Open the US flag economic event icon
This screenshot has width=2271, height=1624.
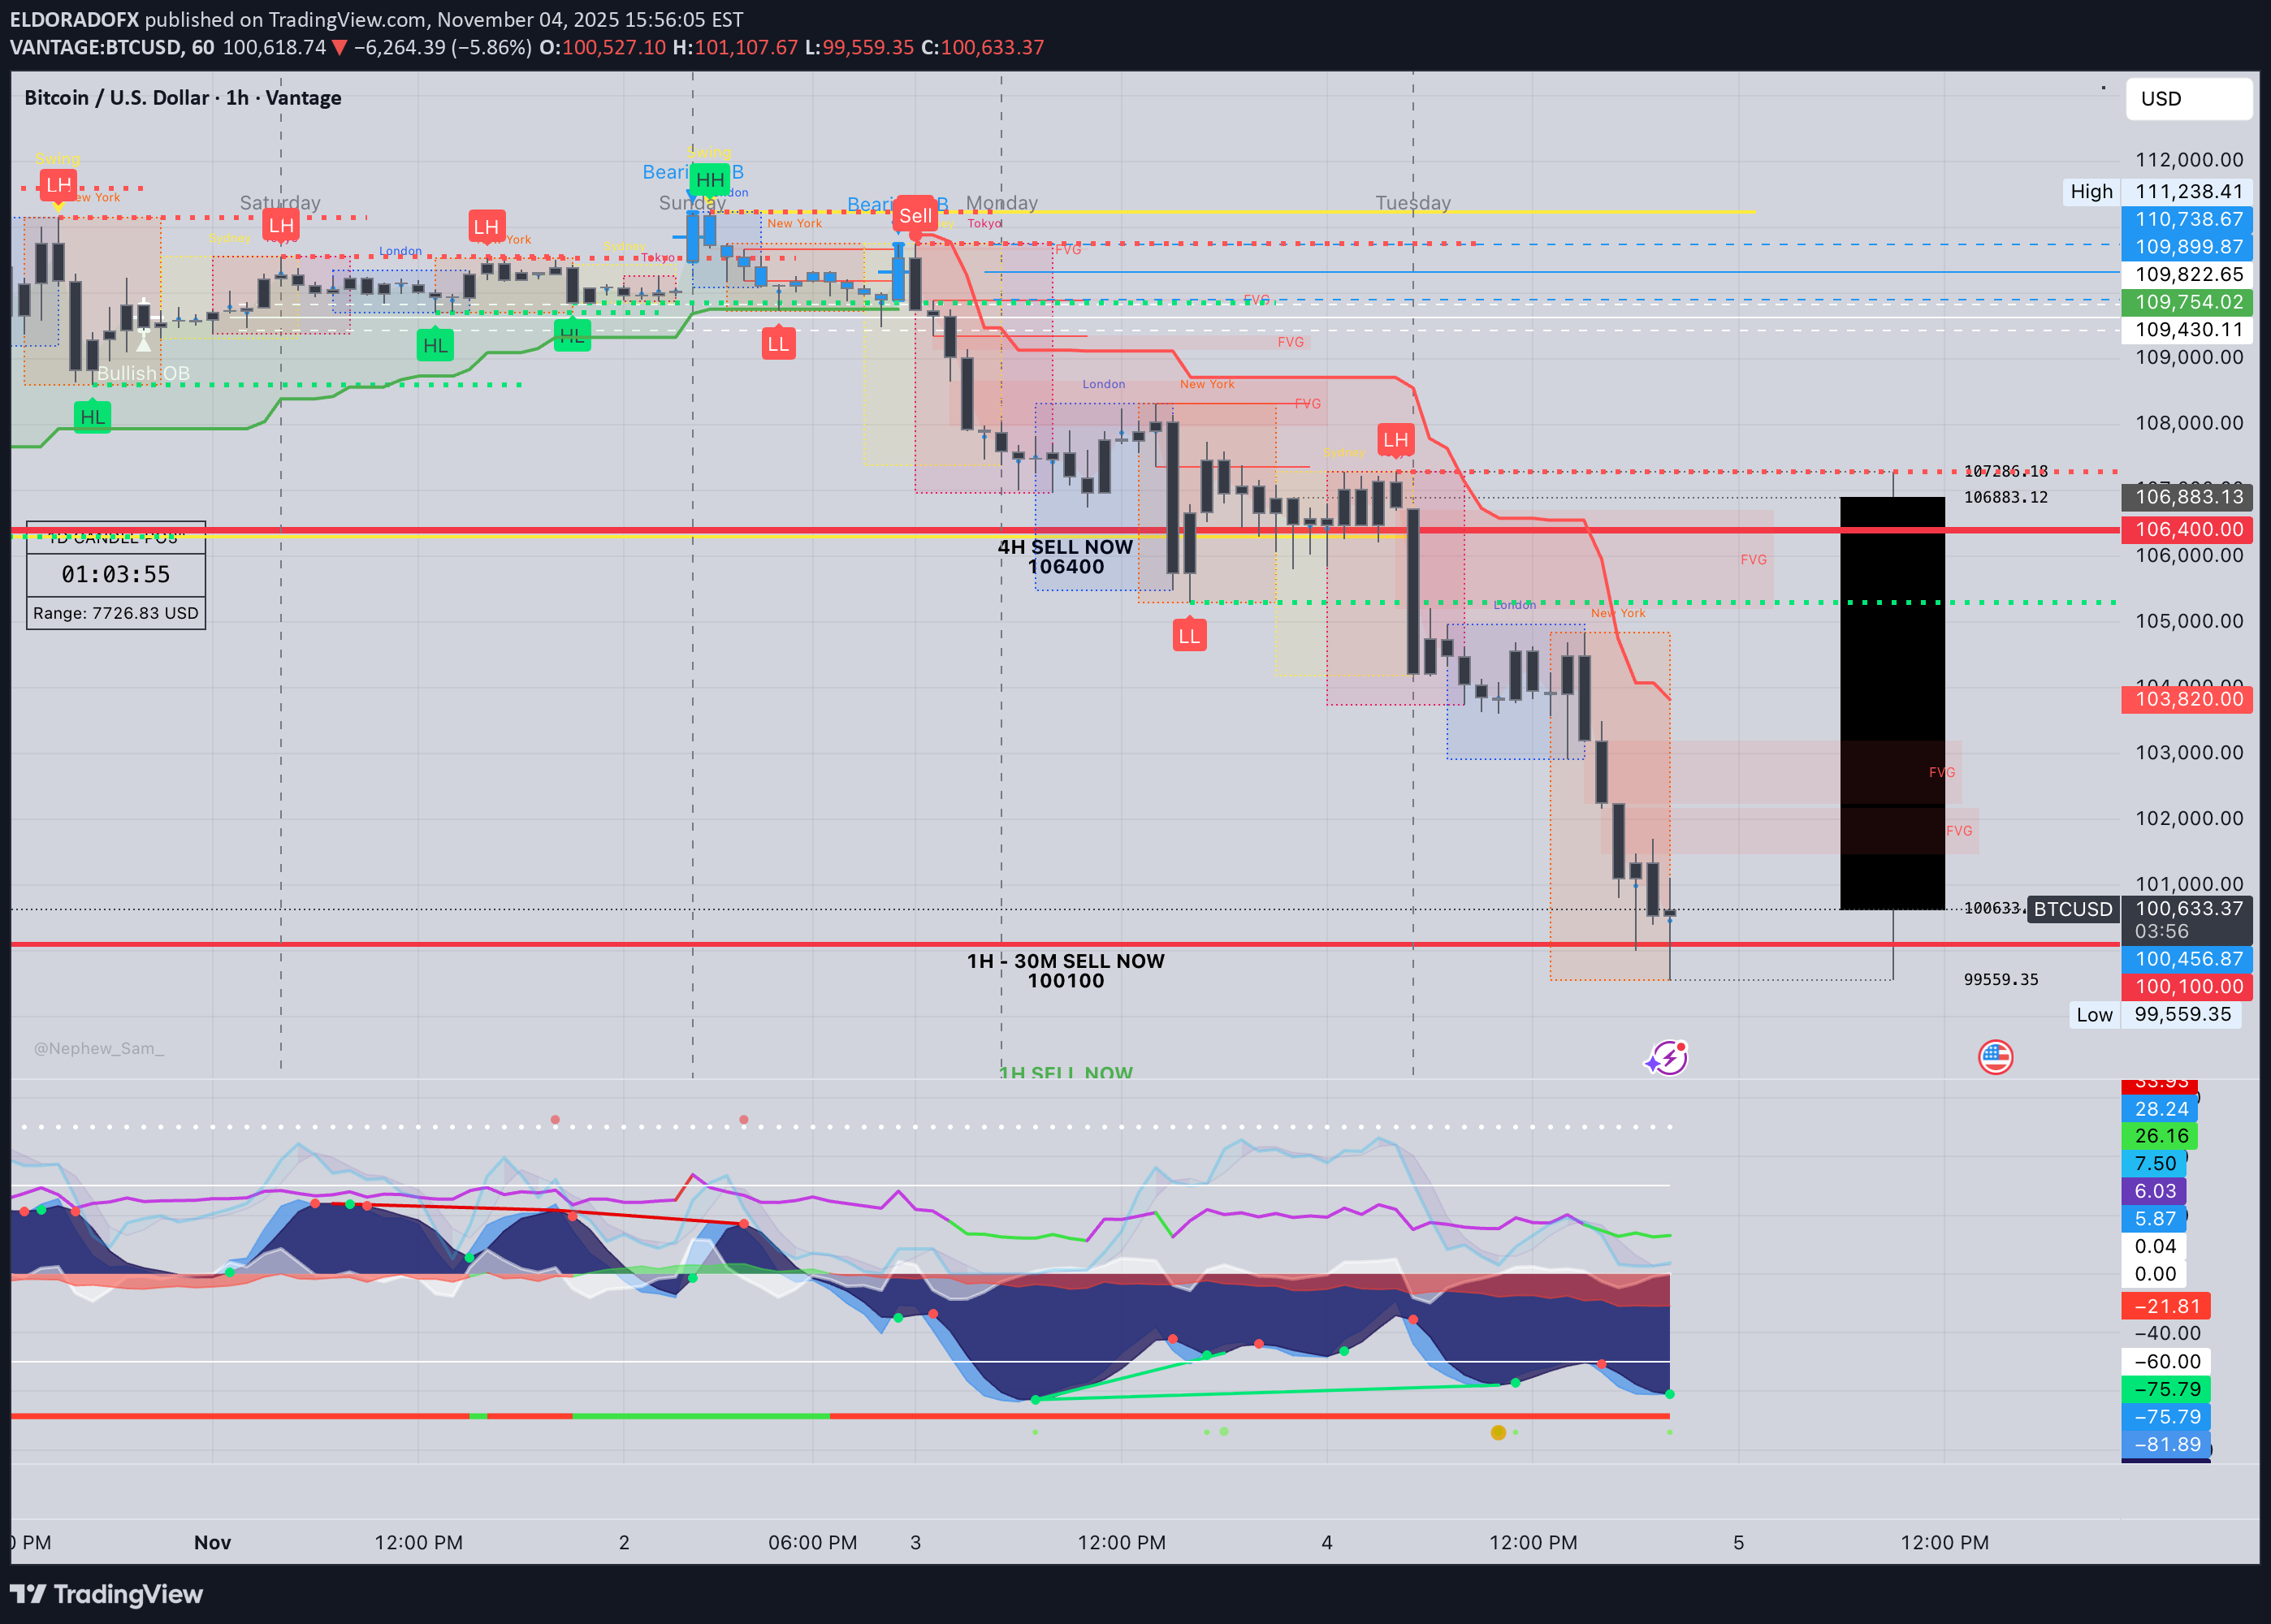pyautogui.click(x=1995, y=1057)
